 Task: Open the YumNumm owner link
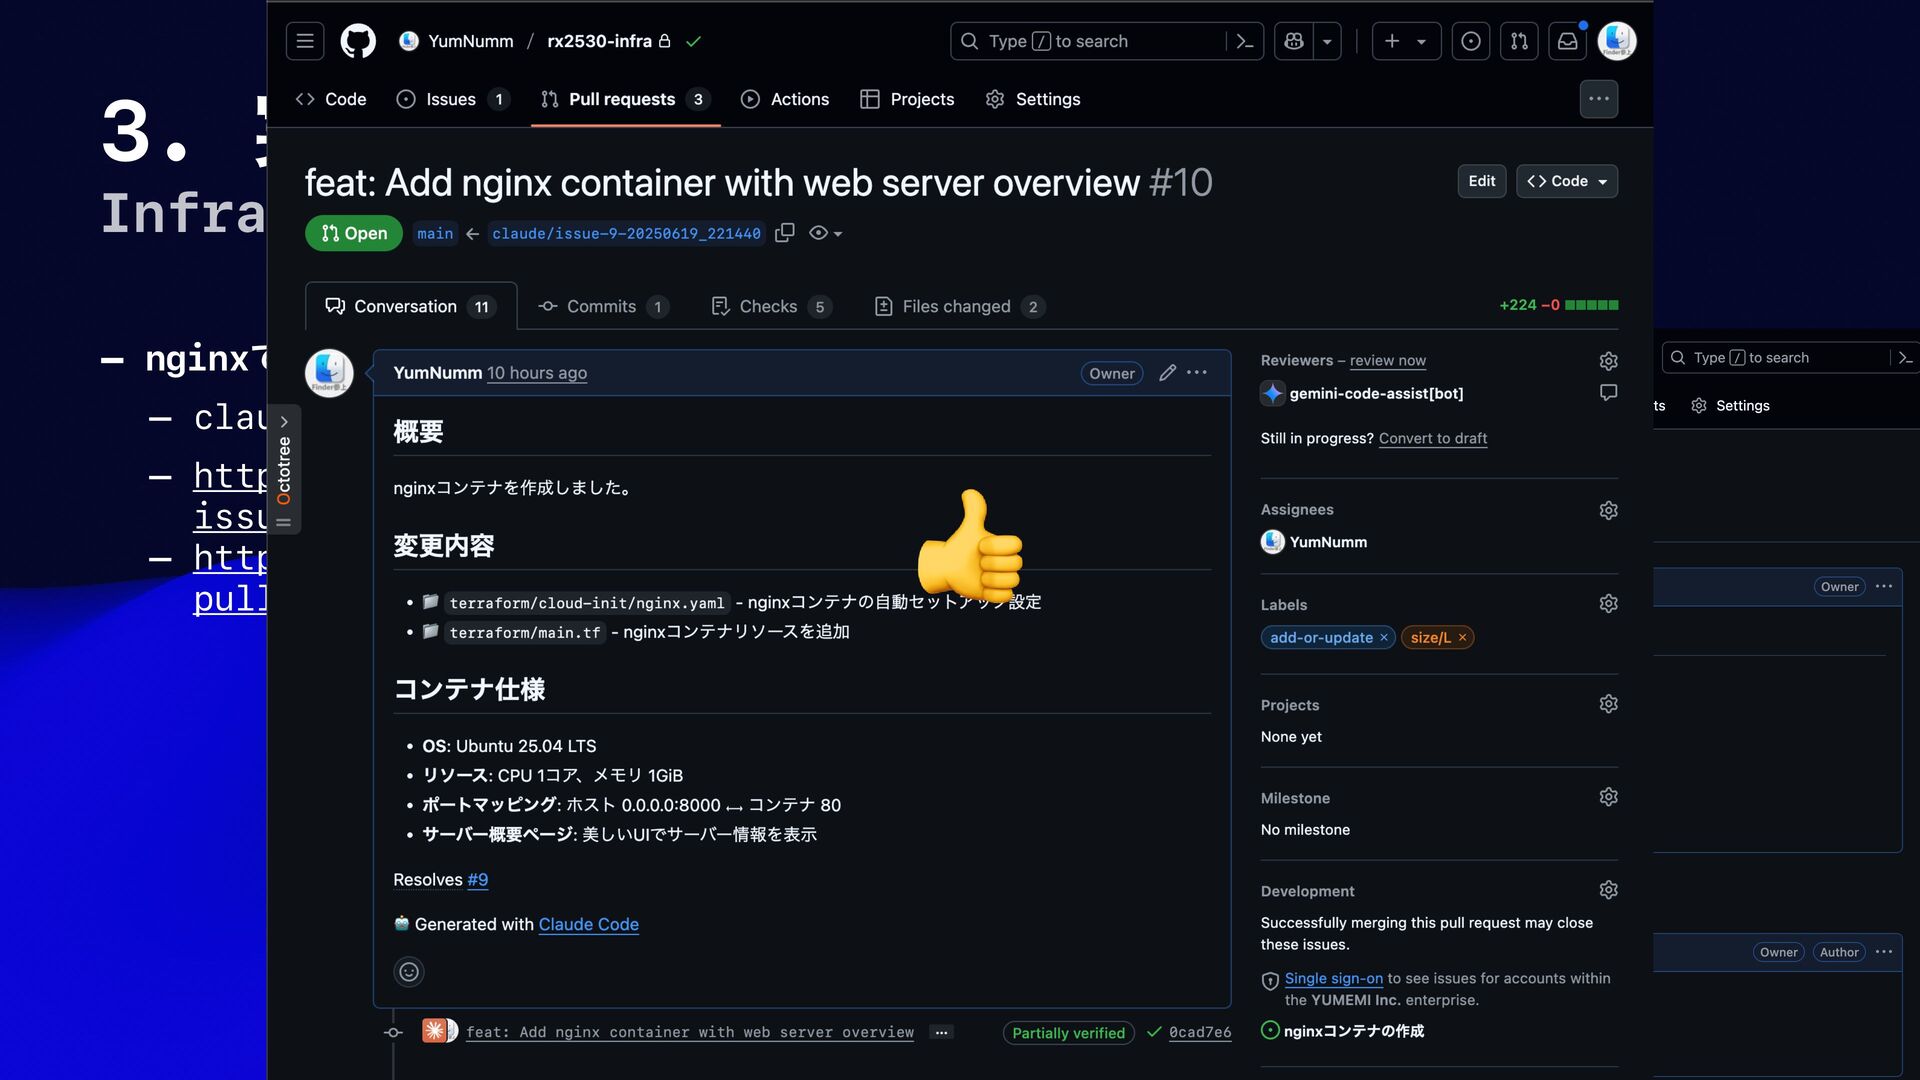(x=470, y=41)
